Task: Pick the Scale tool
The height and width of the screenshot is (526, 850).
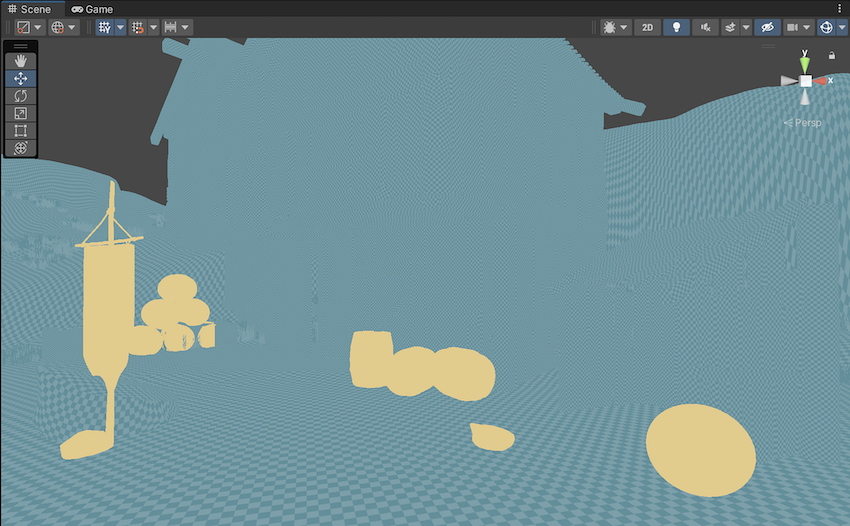Action: pyautogui.click(x=21, y=113)
